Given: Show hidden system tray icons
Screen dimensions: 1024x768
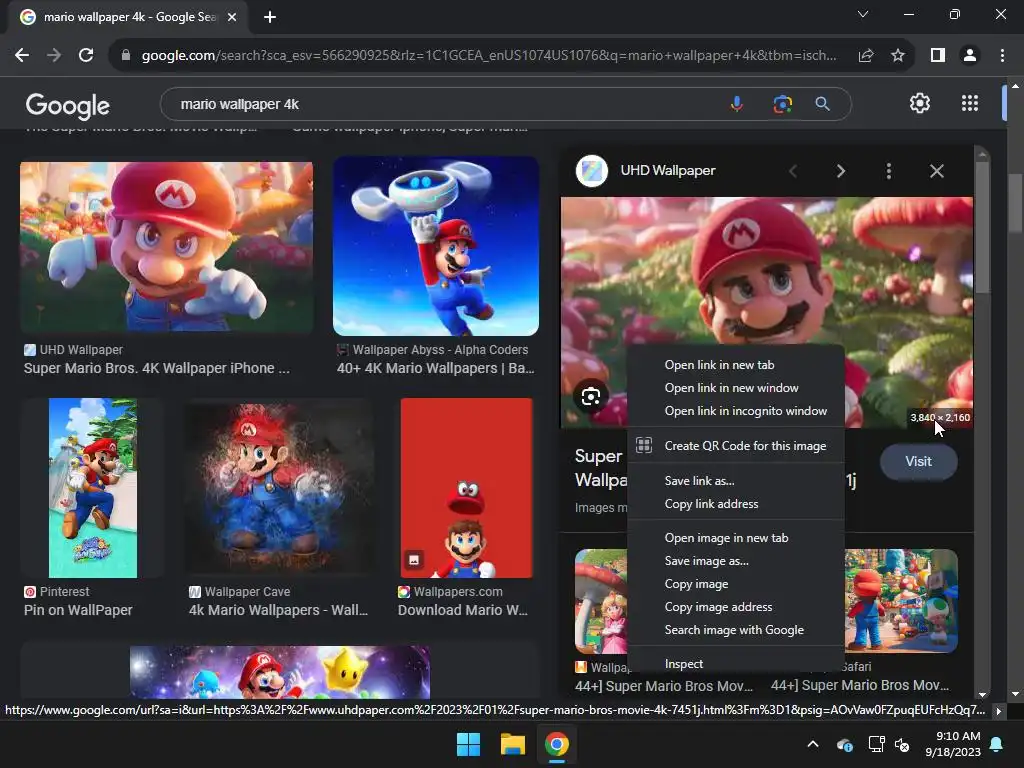Looking at the screenshot, I should (x=813, y=744).
